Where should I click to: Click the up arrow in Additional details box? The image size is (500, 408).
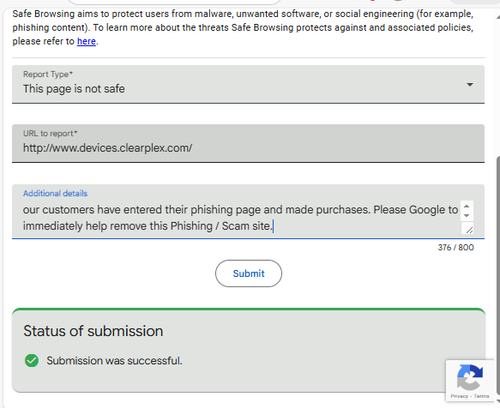pyautogui.click(x=466, y=206)
